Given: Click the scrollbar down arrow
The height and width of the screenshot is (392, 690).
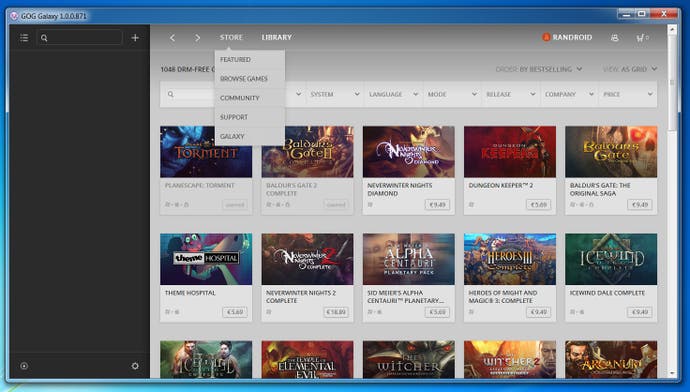Looking at the screenshot, I should 672,374.
